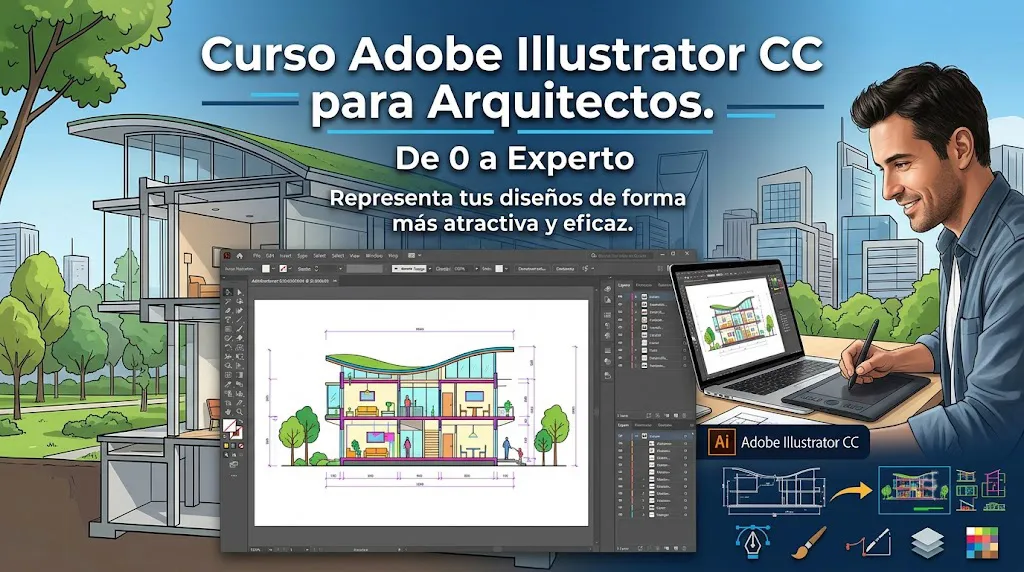Click the topmost icon in the collapsed panel dock
This screenshot has width=1024, height=572.
[607, 289]
